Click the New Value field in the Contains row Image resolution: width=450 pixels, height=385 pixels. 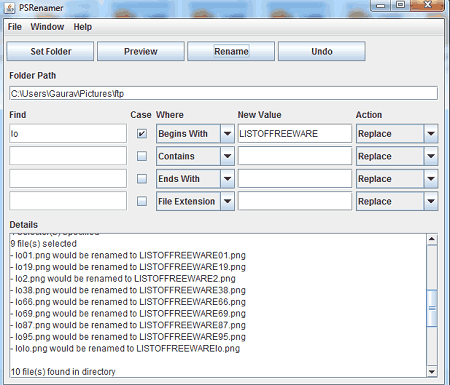coord(295,156)
